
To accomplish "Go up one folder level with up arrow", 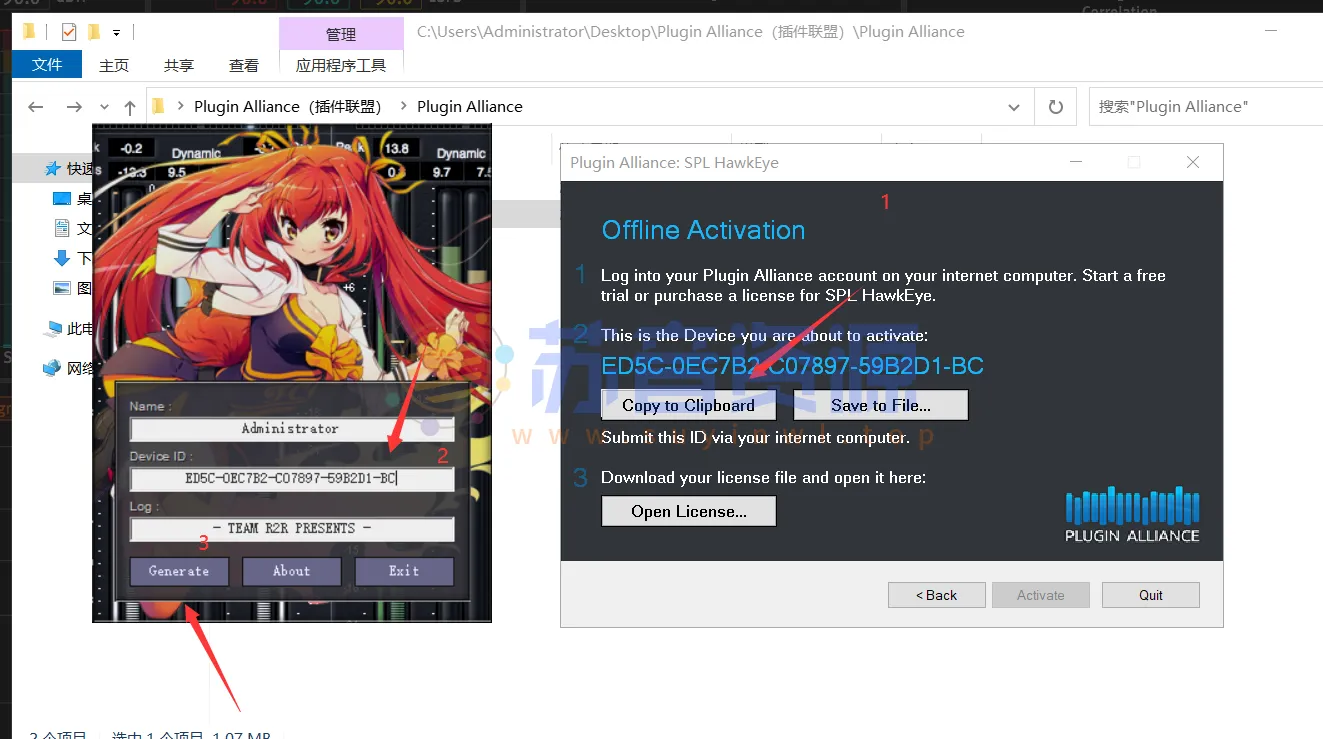I will [x=130, y=107].
